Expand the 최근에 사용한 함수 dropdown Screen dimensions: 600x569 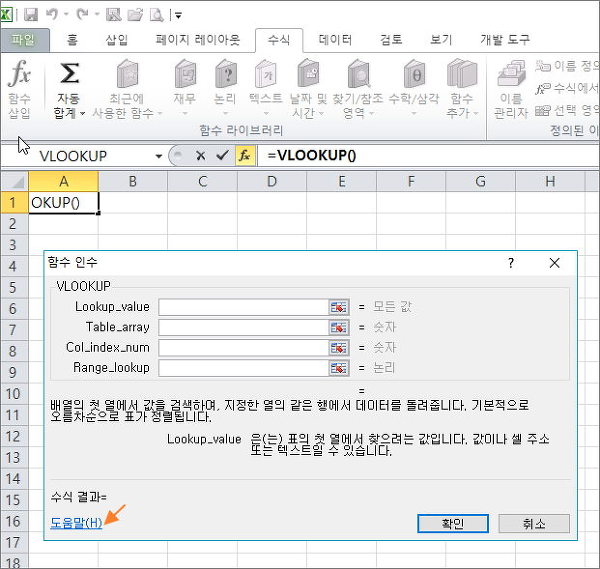pos(127,112)
